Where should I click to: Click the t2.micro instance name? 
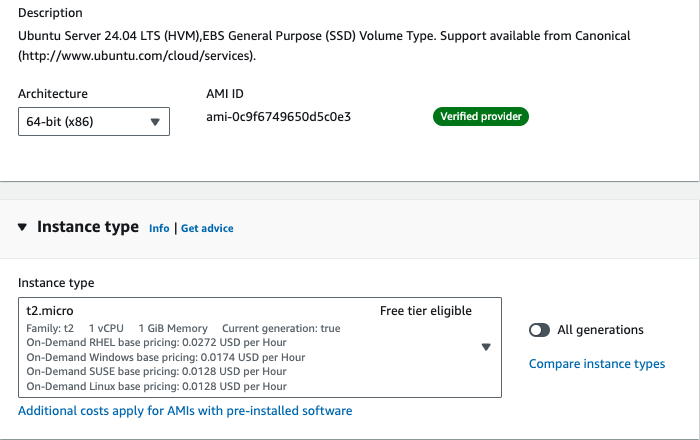(50, 311)
